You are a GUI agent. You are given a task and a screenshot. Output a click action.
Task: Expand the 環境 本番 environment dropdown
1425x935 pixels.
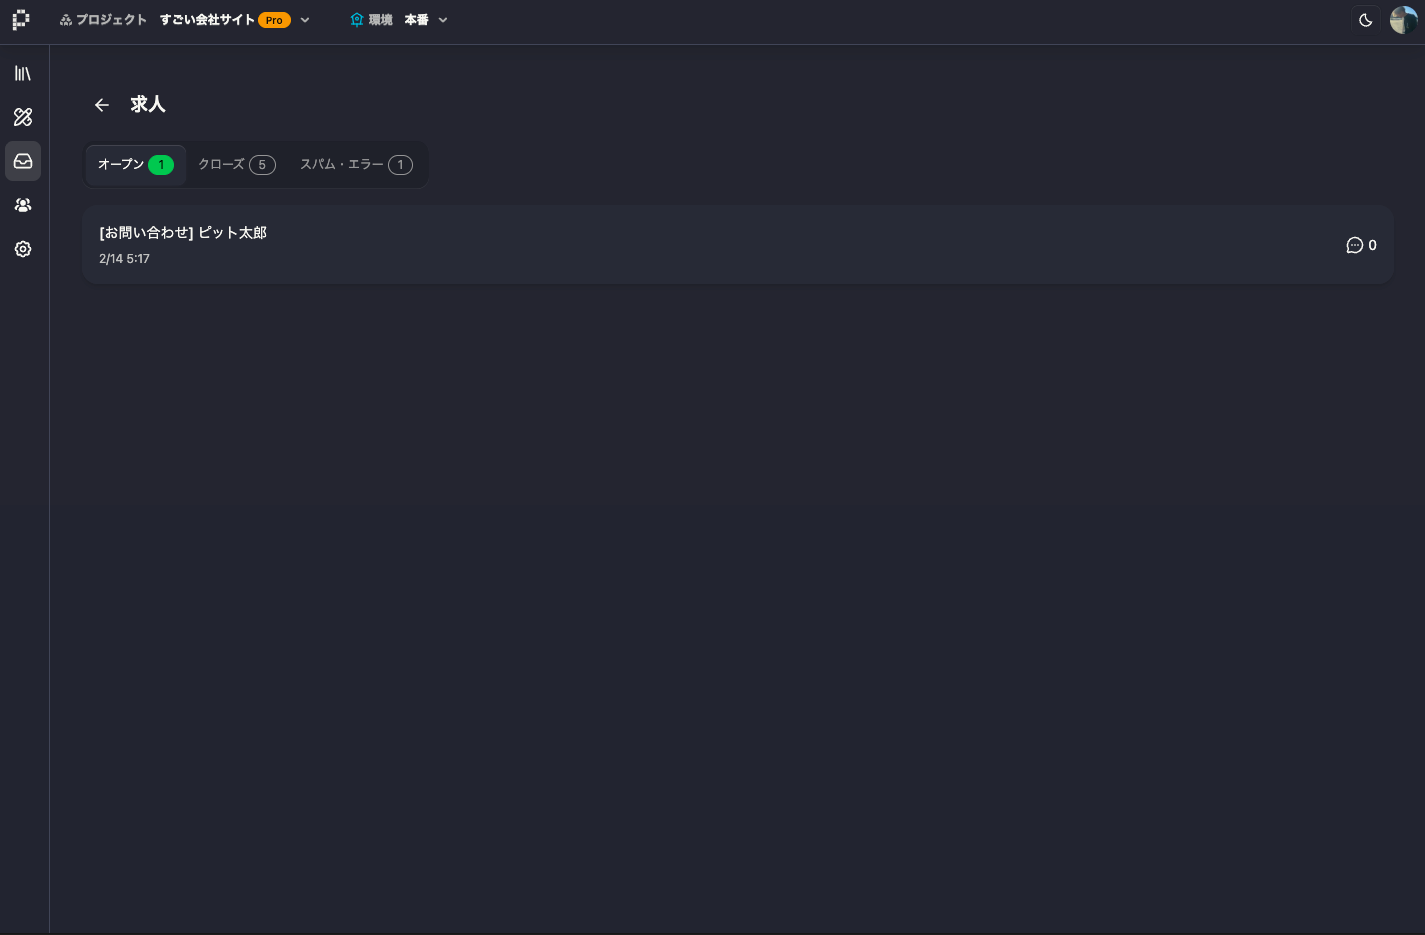pyautogui.click(x=399, y=20)
